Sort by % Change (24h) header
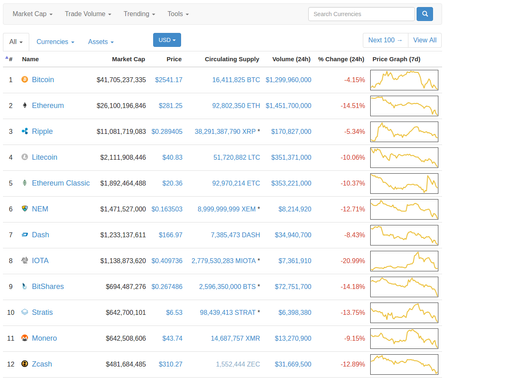Screen dimensions: 508x380 [x=341, y=59]
